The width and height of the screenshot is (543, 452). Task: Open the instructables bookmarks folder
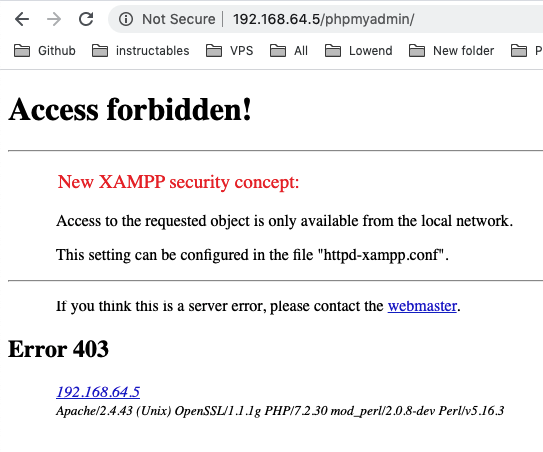click(x=141, y=51)
